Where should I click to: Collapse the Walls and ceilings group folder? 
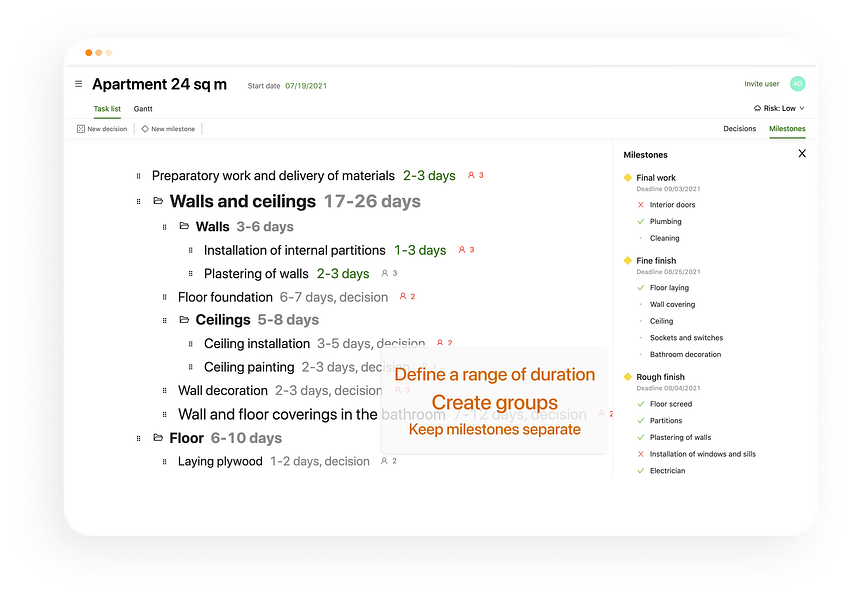coord(158,201)
